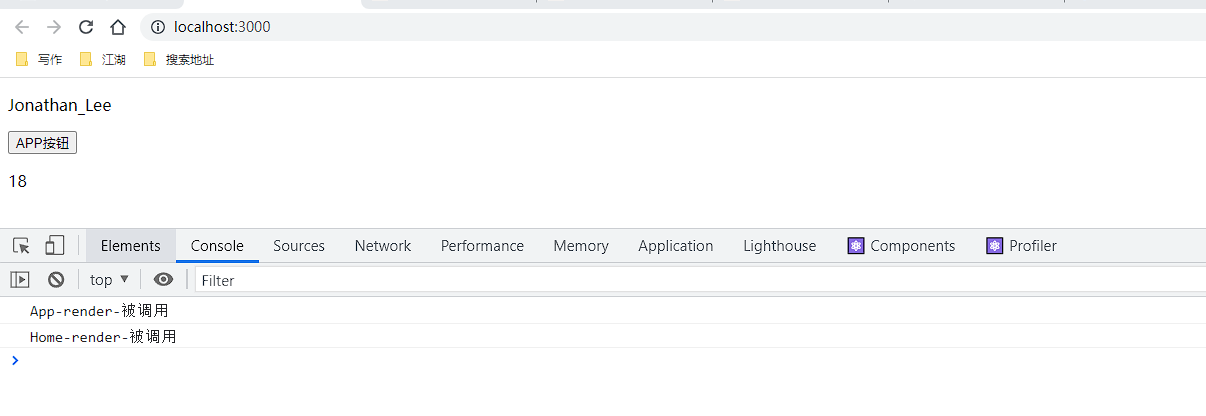
Task: Open the top JavaScript context dropdown
Action: [109, 280]
